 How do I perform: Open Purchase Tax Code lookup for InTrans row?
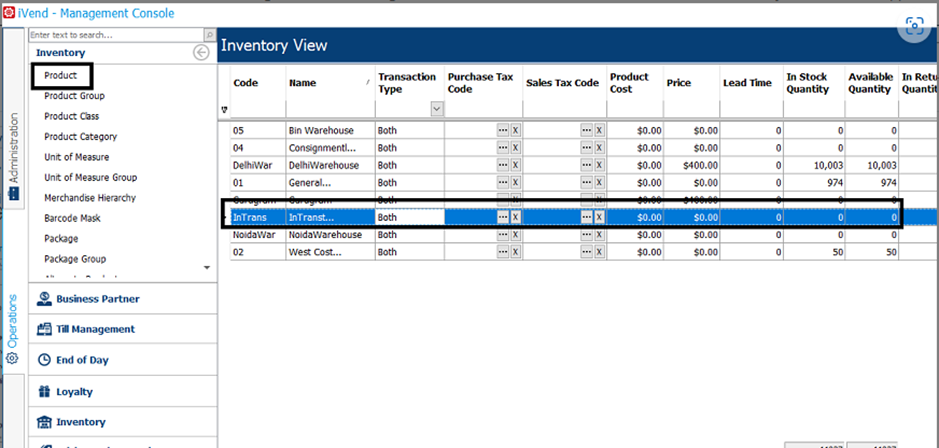pos(503,217)
